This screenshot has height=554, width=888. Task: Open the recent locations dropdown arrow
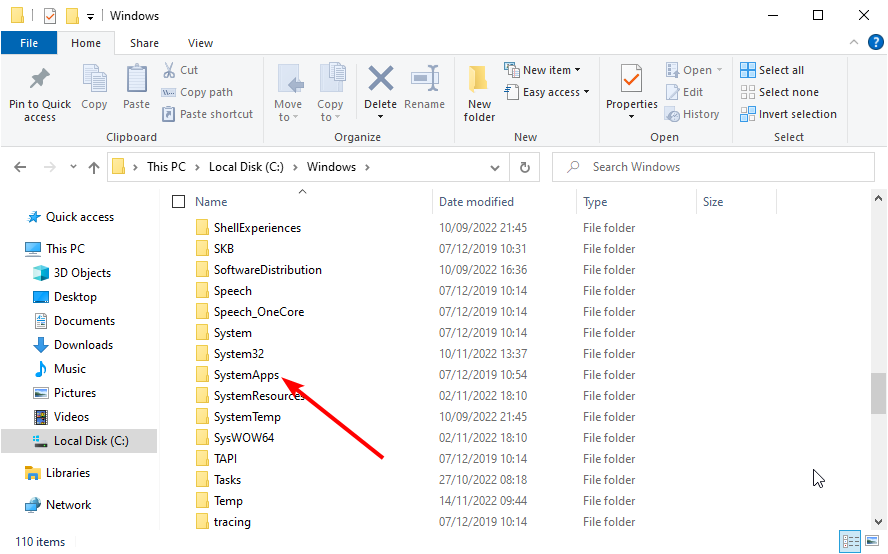(73, 167)
